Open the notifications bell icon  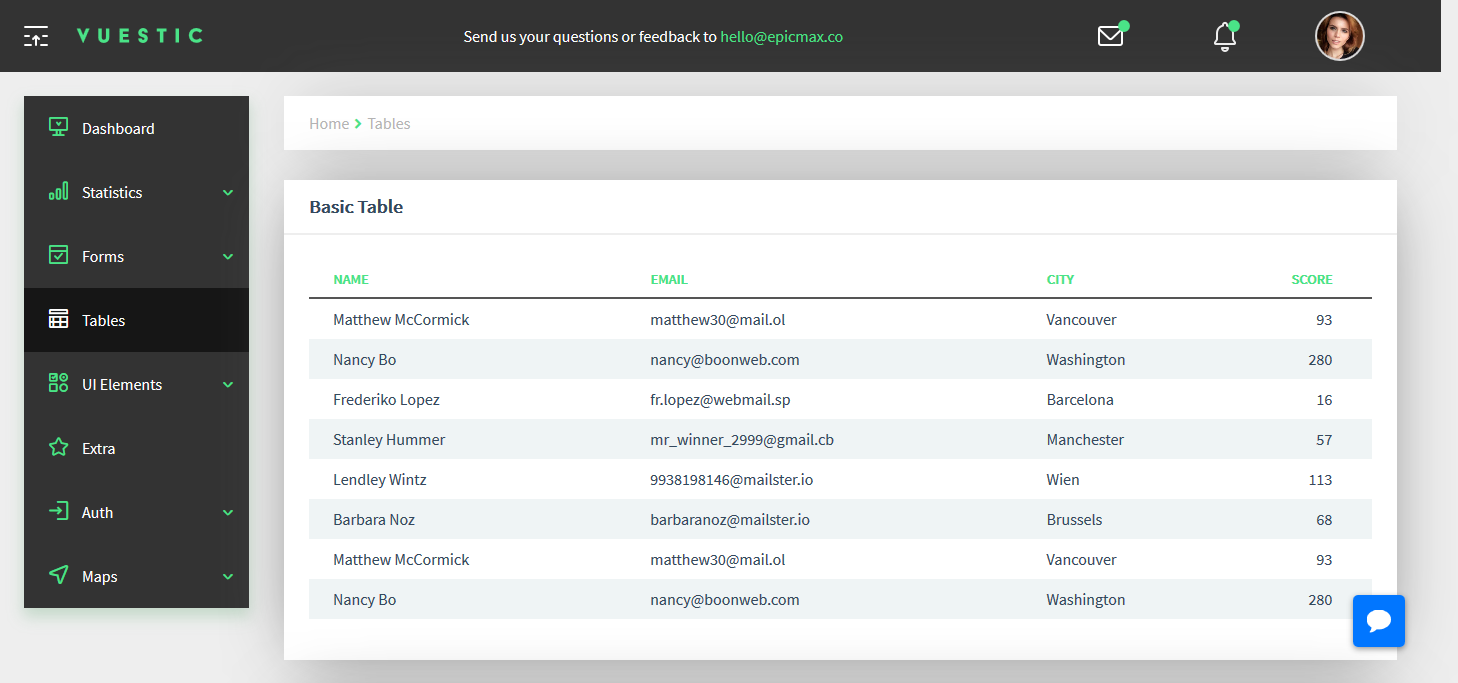click(x=1224, y=36)
